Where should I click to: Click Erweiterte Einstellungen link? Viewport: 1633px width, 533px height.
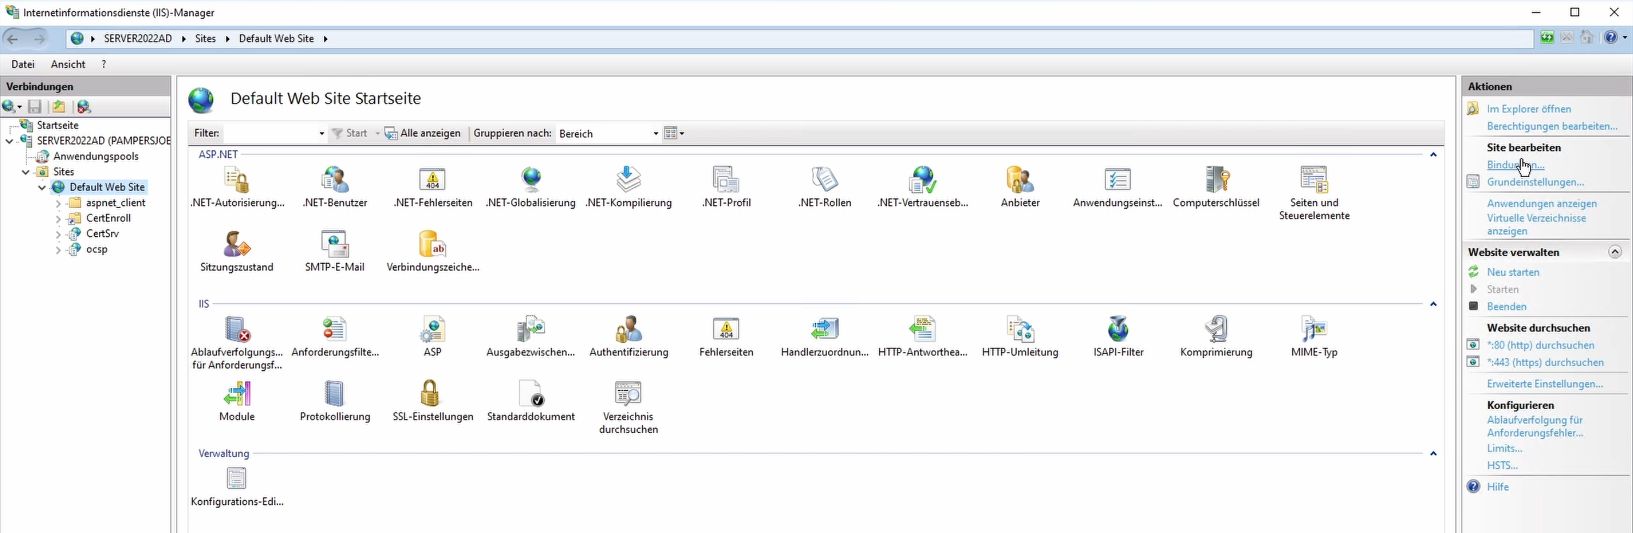[x=1545, y=384]
